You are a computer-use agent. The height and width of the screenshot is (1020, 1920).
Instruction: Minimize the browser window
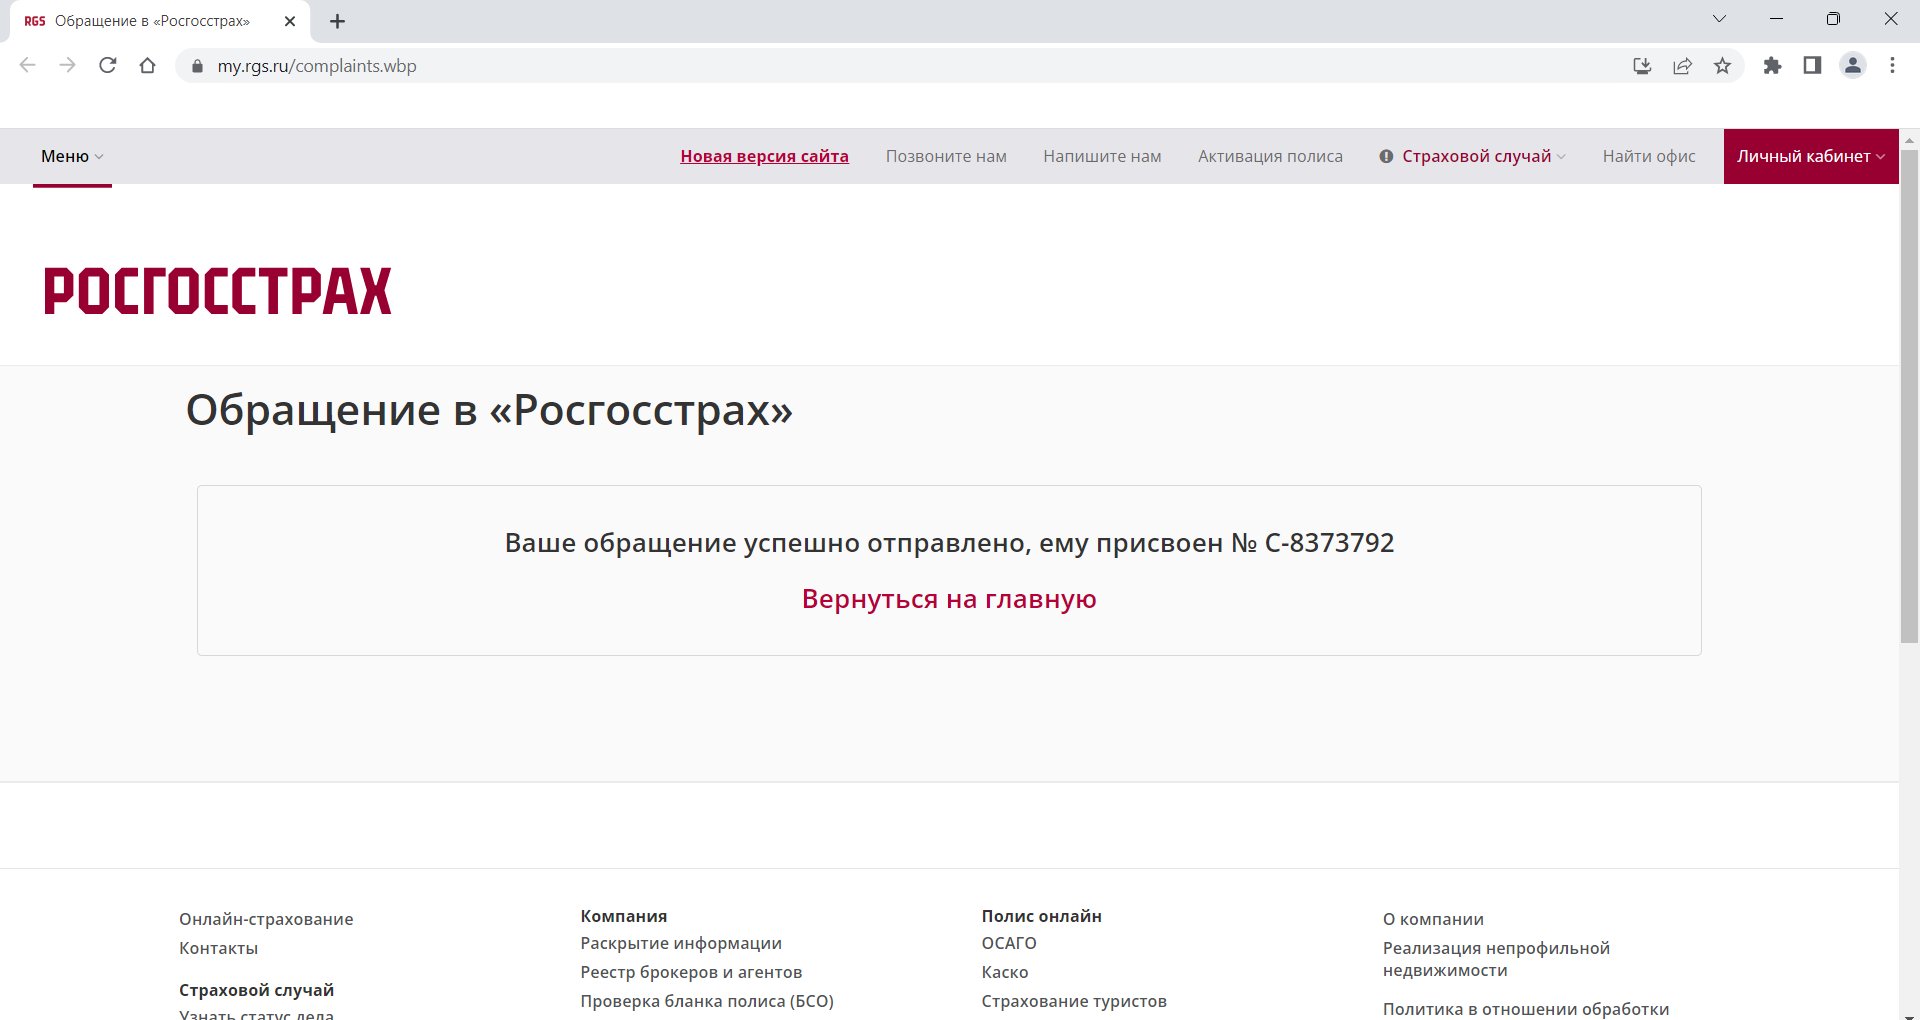point(1776,19)
